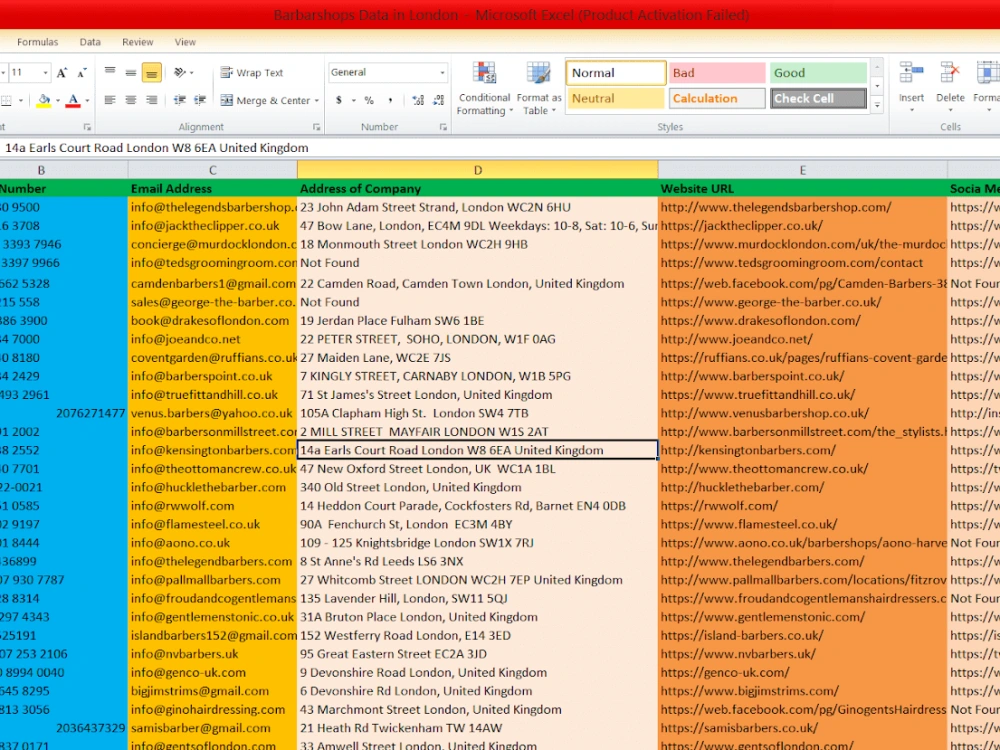Select the 8 St Anne's Rd Leeds cell

[478, 561]
